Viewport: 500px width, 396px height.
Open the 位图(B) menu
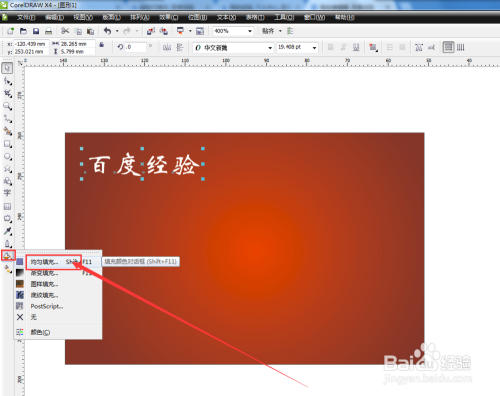click(197, 17)
